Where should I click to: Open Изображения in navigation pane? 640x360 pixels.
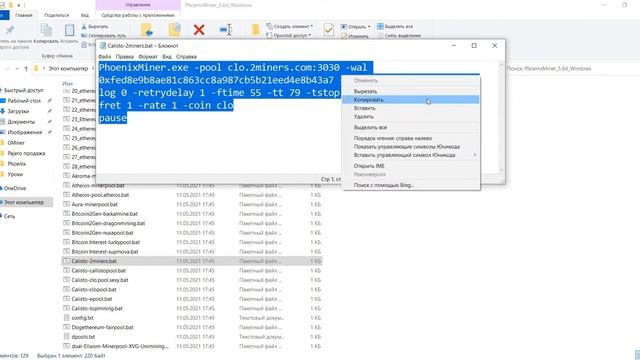coord(24,132)
